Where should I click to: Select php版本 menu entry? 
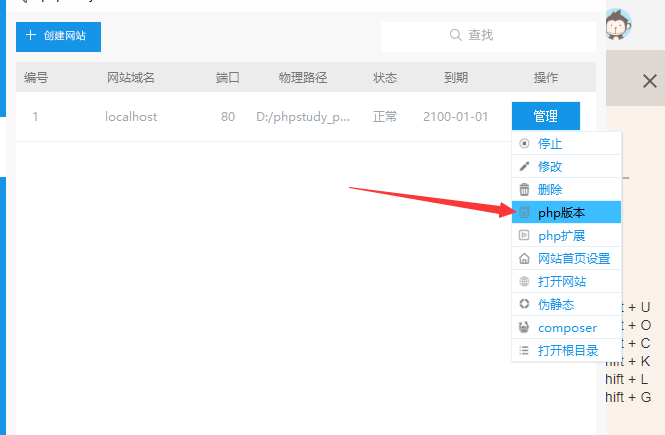[567, 212]
